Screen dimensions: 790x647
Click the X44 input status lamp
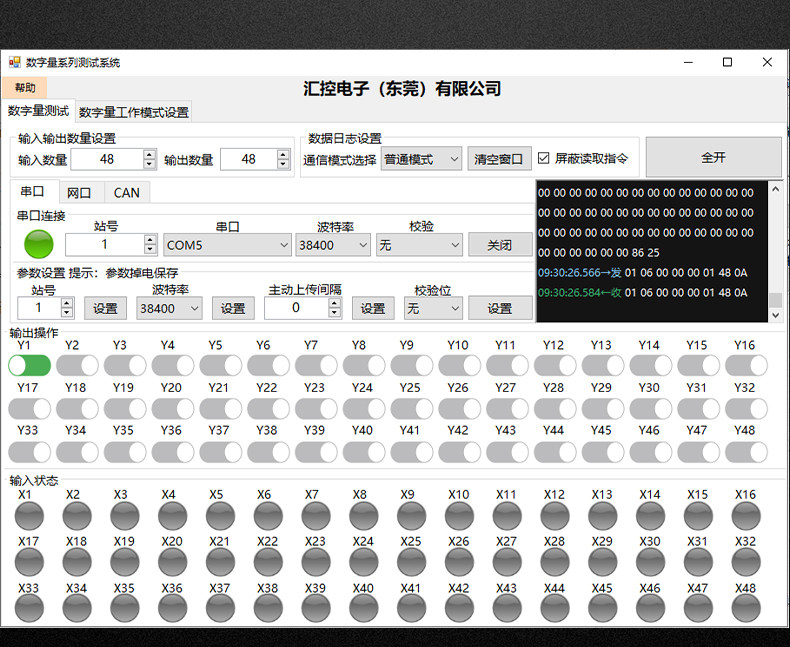tap(555, 608)
